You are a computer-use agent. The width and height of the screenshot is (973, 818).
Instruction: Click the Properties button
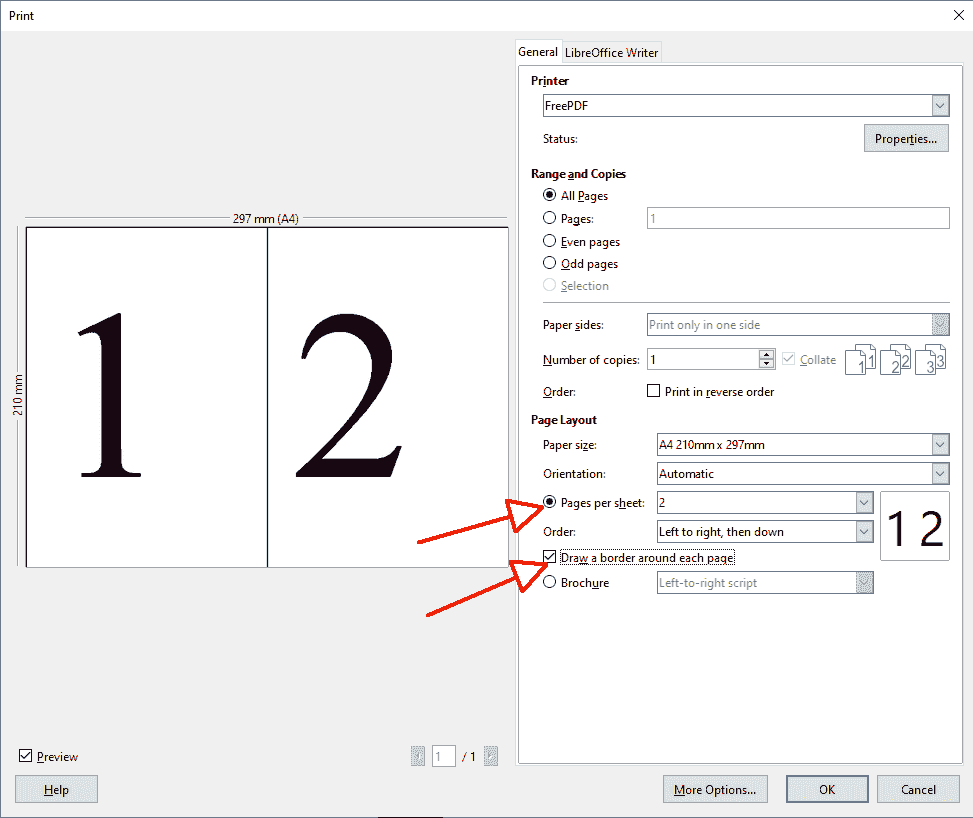pyautogui.click(x=905, y=139)
